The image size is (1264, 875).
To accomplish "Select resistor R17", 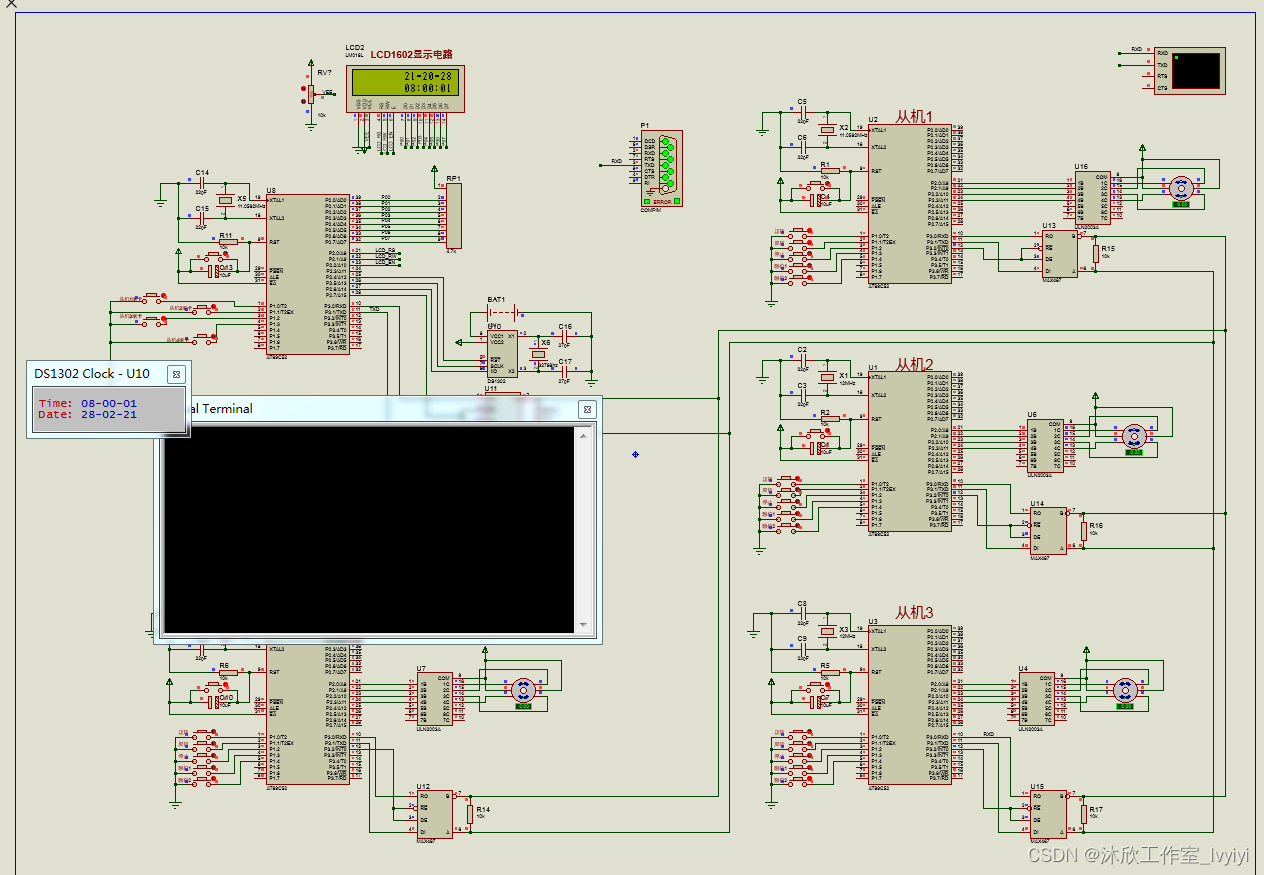I will point(1084,813).
